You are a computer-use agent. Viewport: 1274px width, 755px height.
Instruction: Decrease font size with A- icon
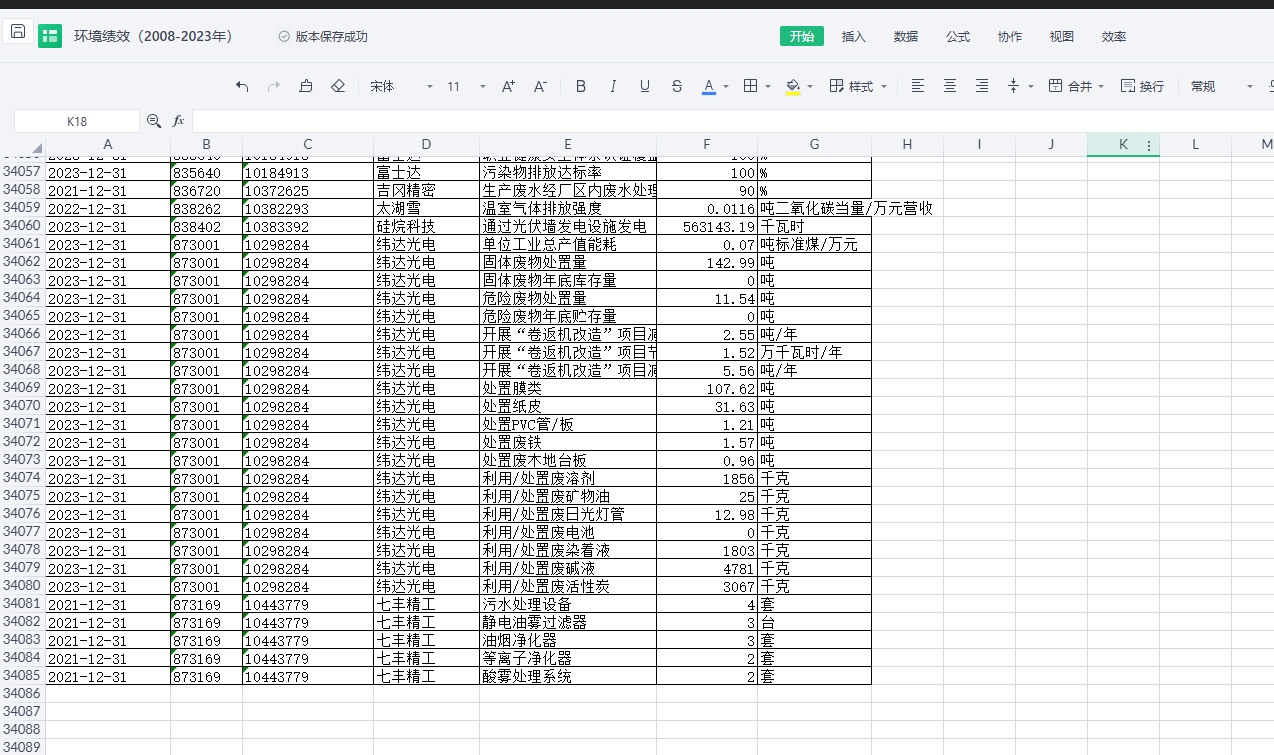[540, 87]
